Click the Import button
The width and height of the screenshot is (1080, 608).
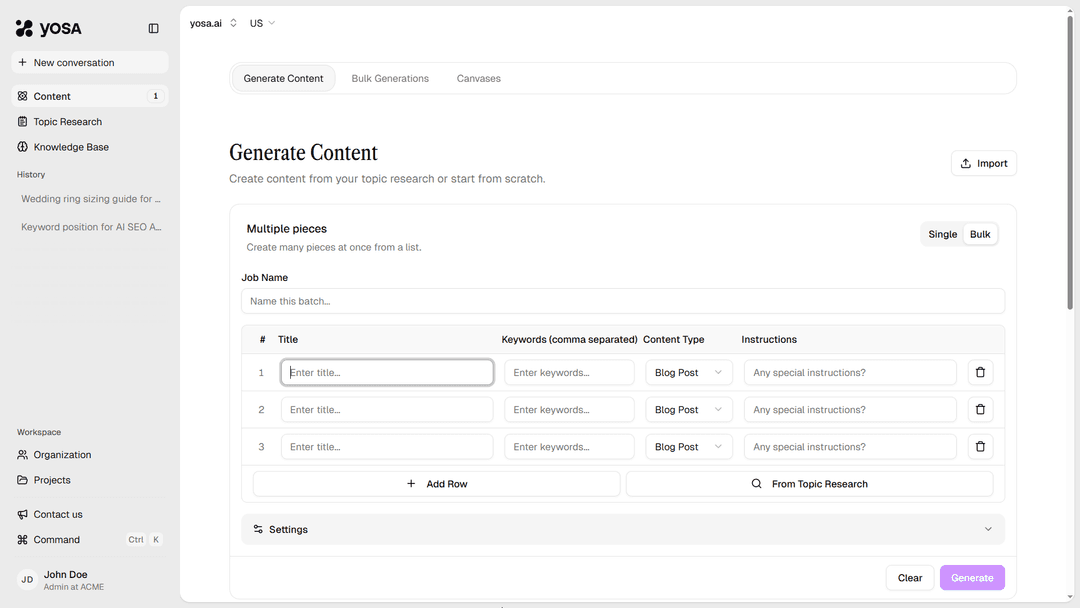point(983,162)
